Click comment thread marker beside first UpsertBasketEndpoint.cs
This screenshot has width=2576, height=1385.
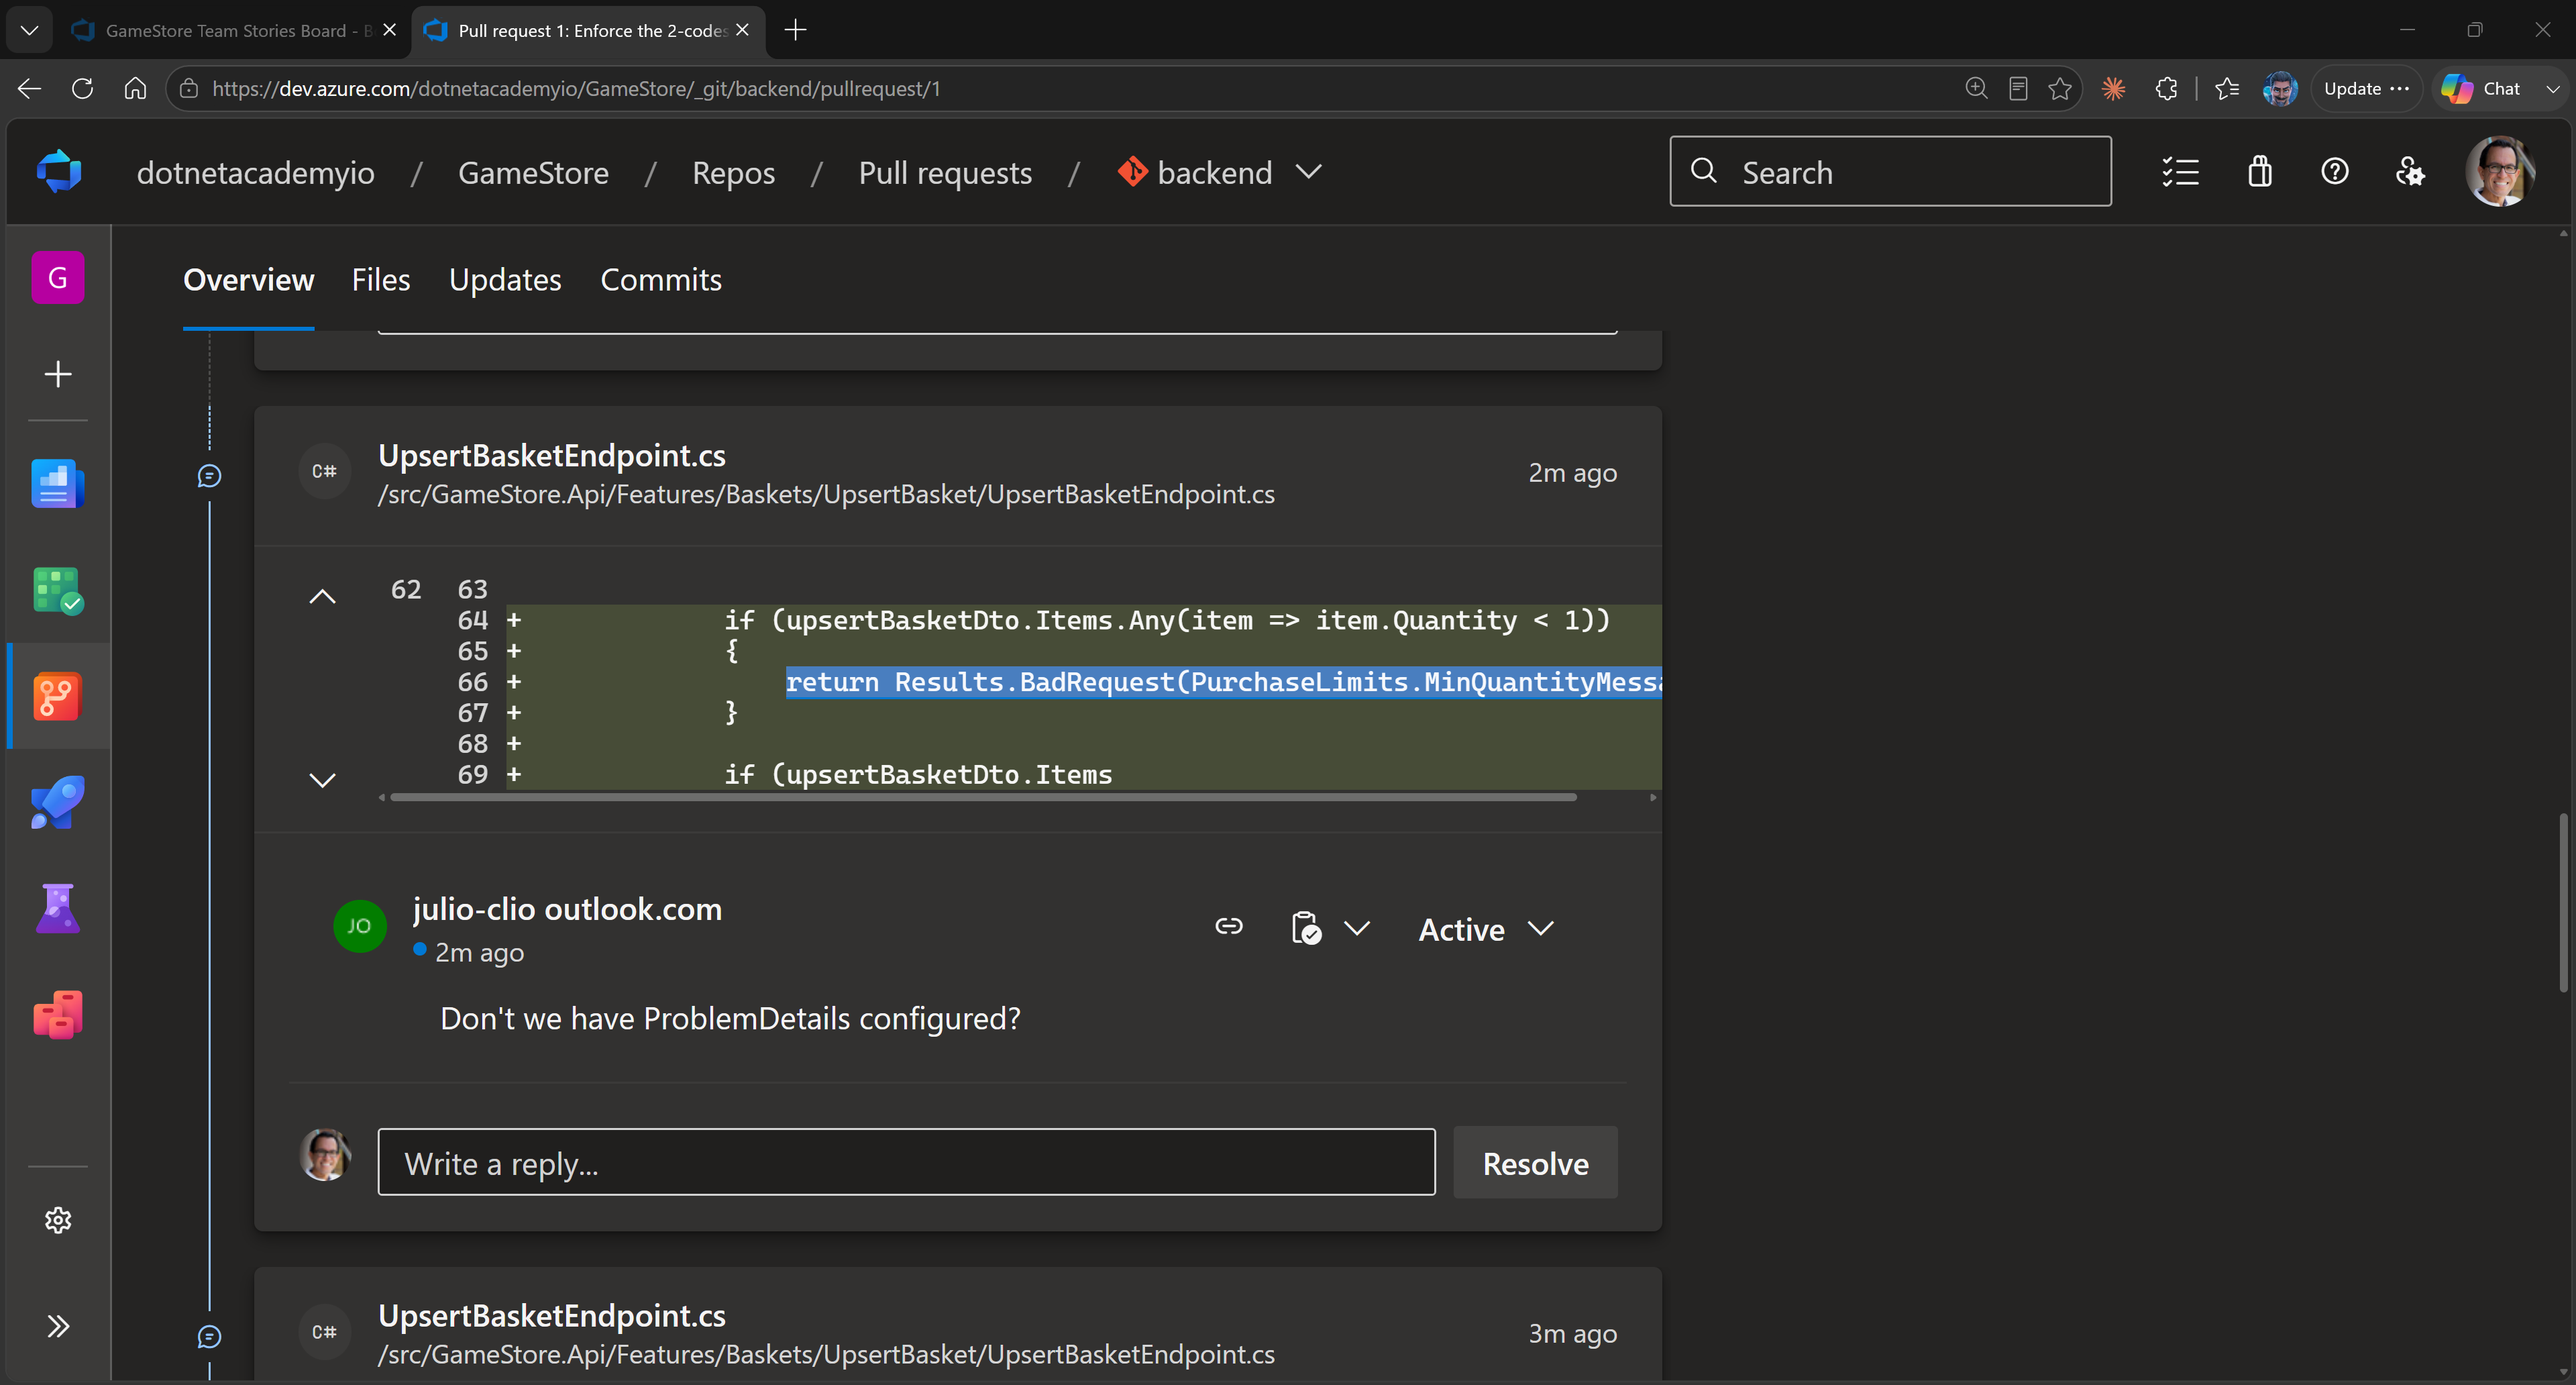(209, 476)
